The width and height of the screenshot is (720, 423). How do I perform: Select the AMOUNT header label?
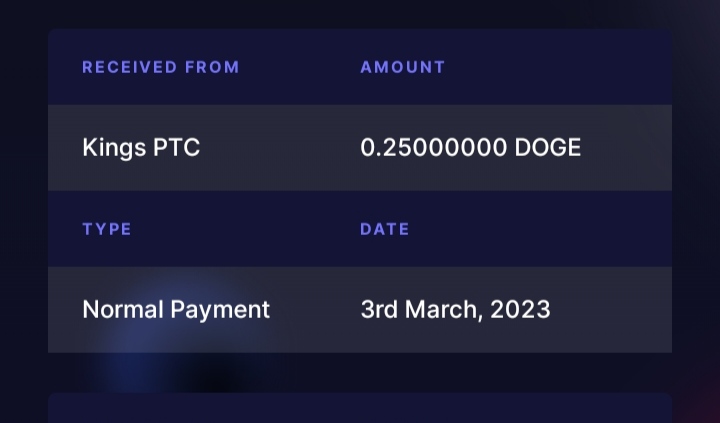[403, 67]
